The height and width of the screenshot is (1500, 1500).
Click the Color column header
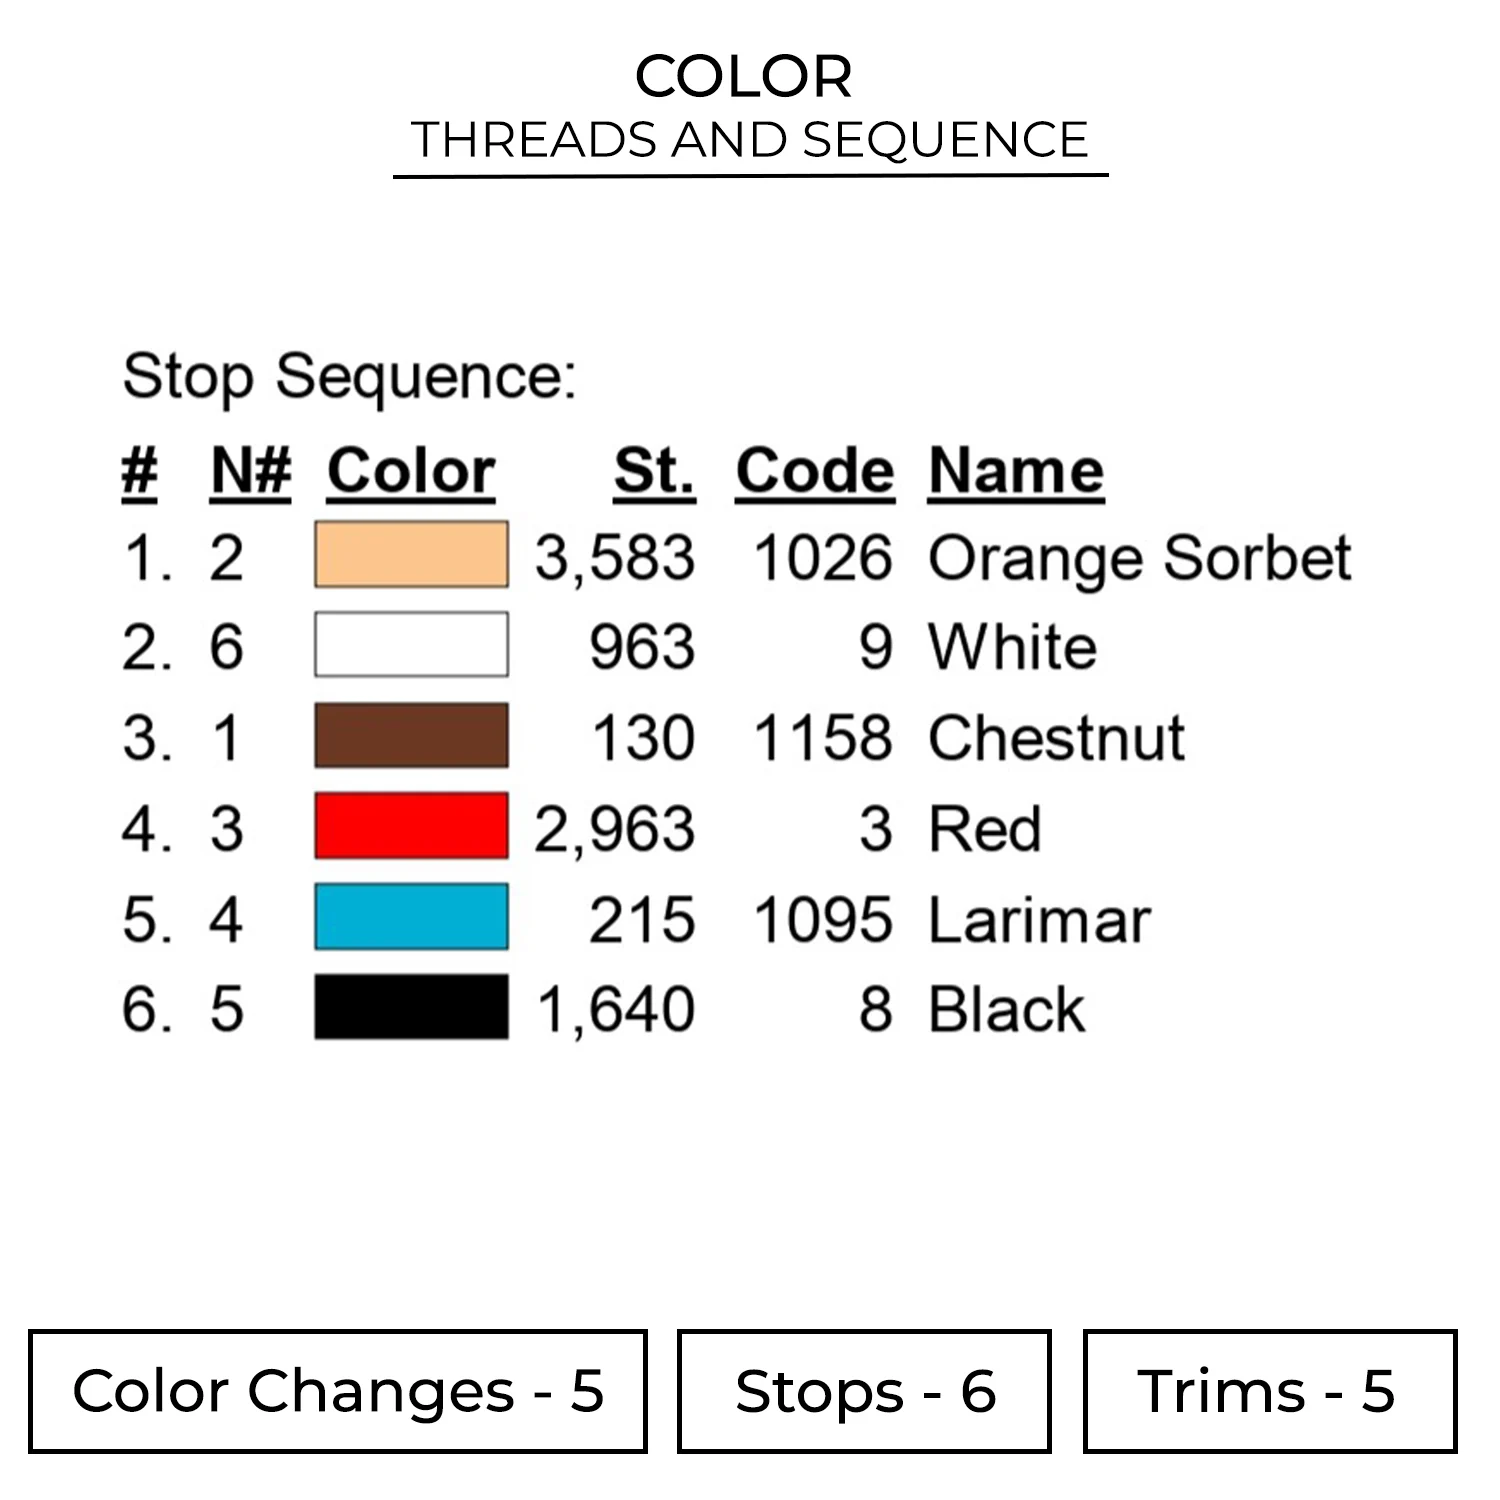411,470
